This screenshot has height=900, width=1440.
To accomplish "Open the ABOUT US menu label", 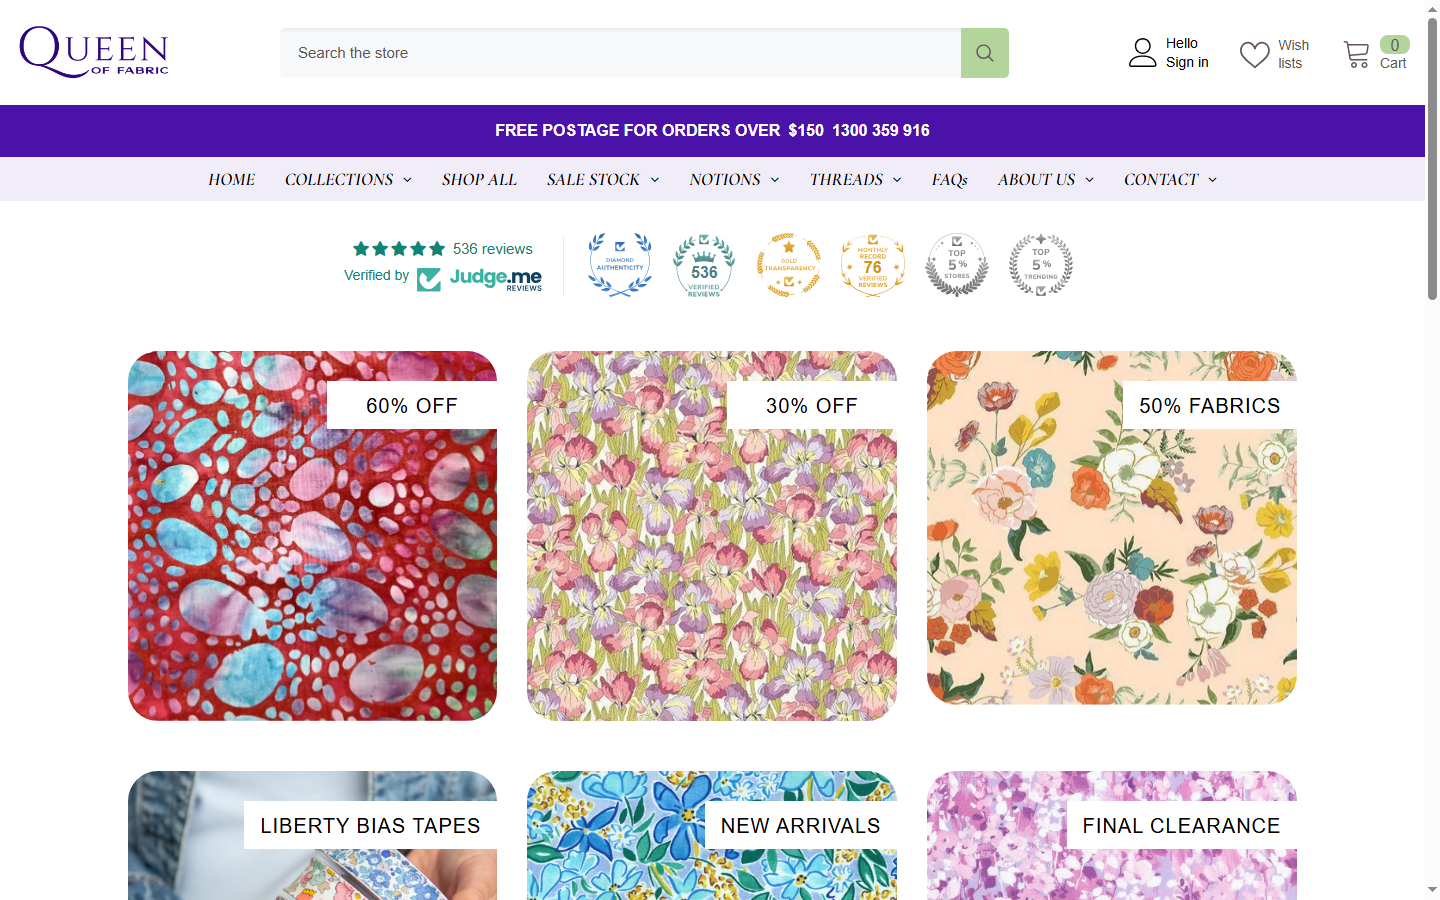I will (x=1036, y=180).
